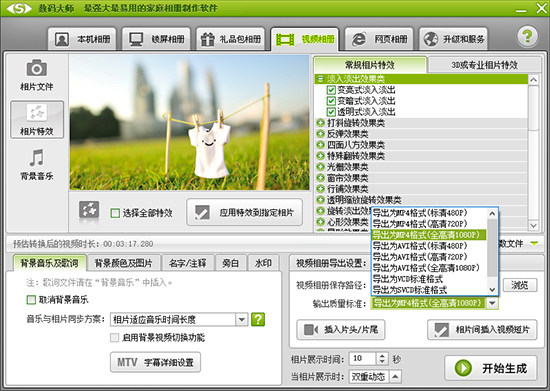Image resolution: width=550 pixels, height=391 pixels.
Task: Click the format list scroll up arrow
Action: [492, 213]
